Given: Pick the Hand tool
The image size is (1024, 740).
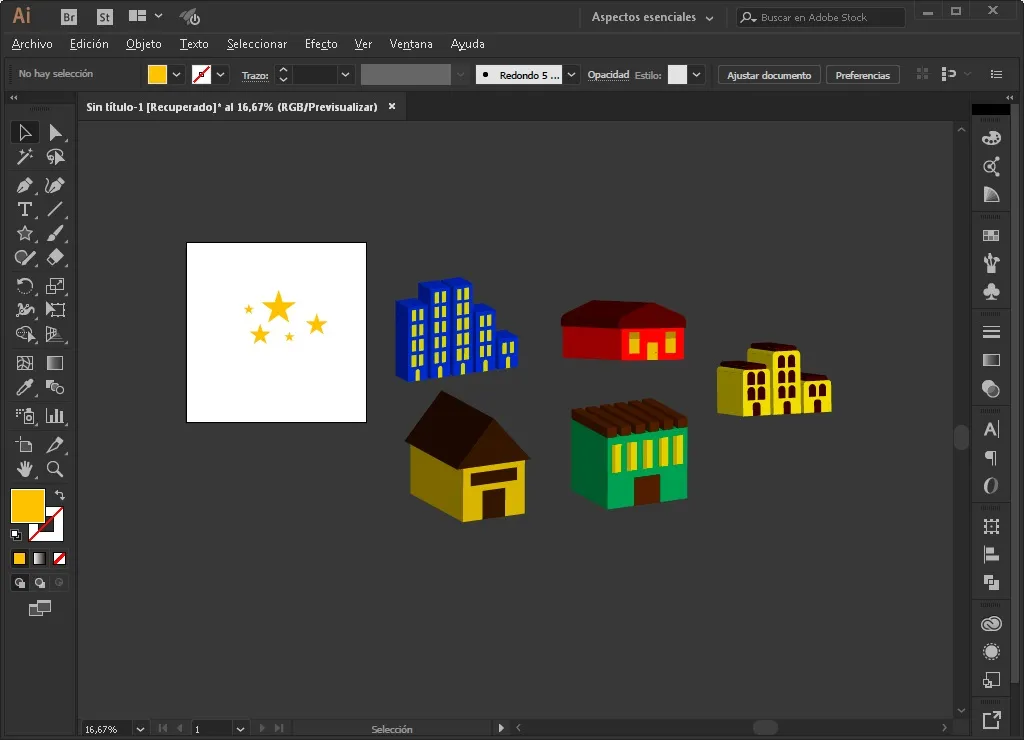Looking at the screenshot, I should pos(25,469).
